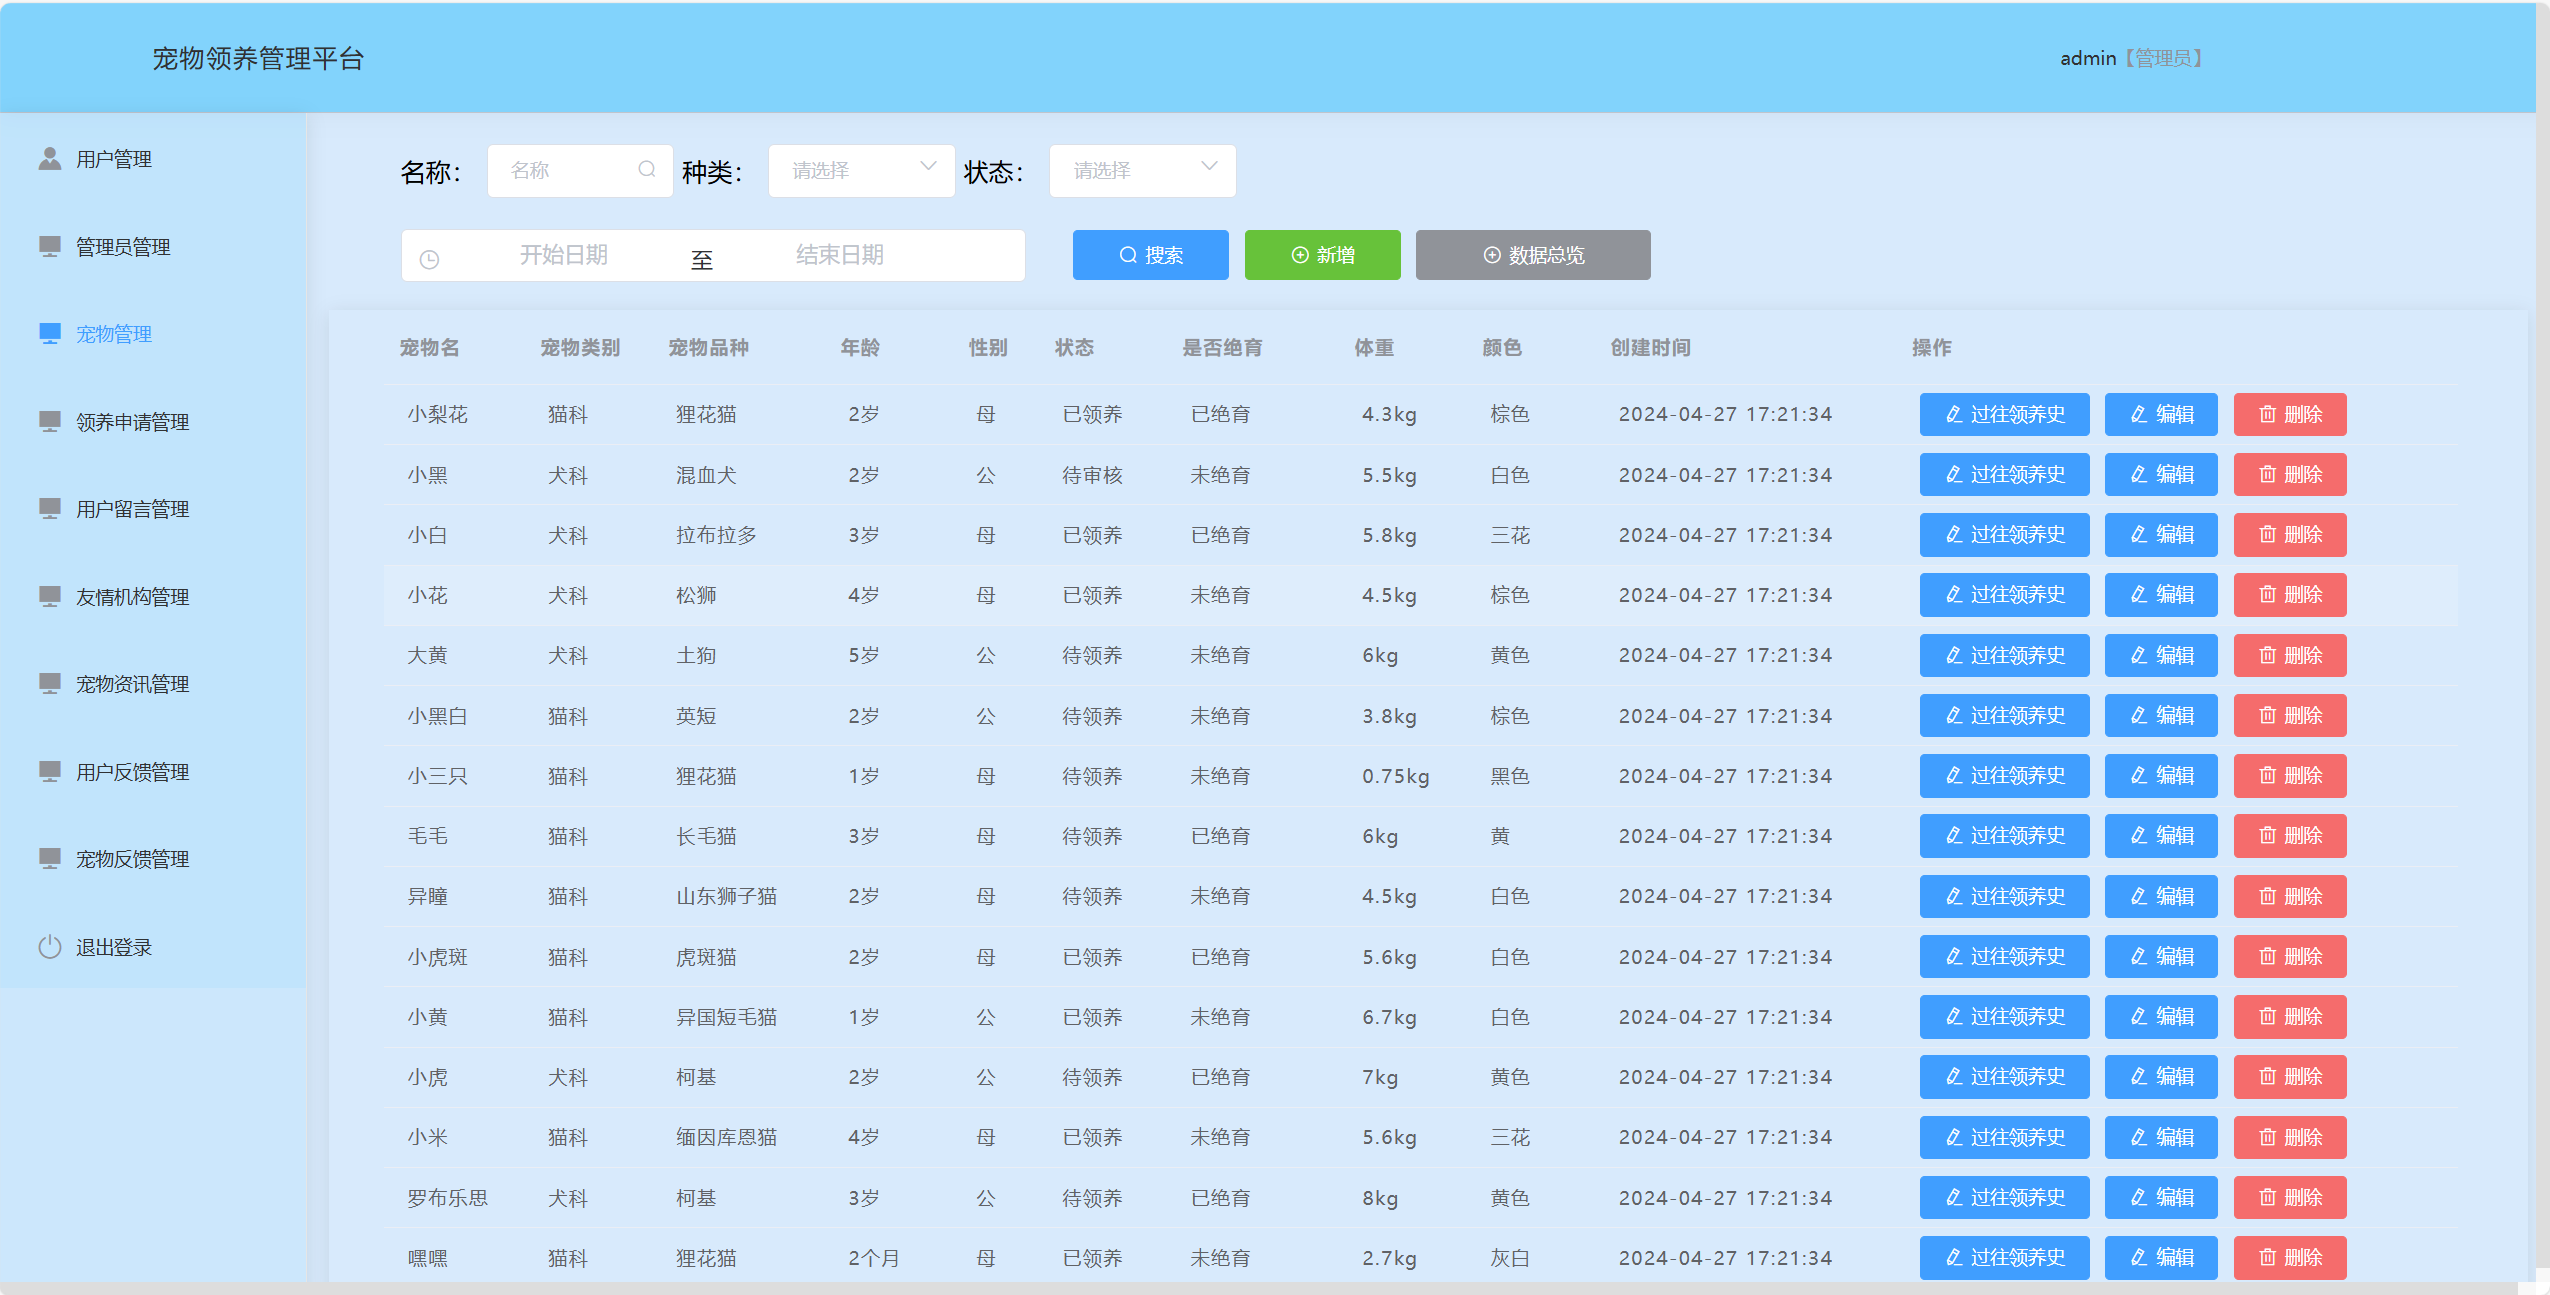This screenshot has width=2550, height=1295.
Task: Click the monitor icon beside 友情机构管理
Action: pyautogui.click(x=49, y=596)
